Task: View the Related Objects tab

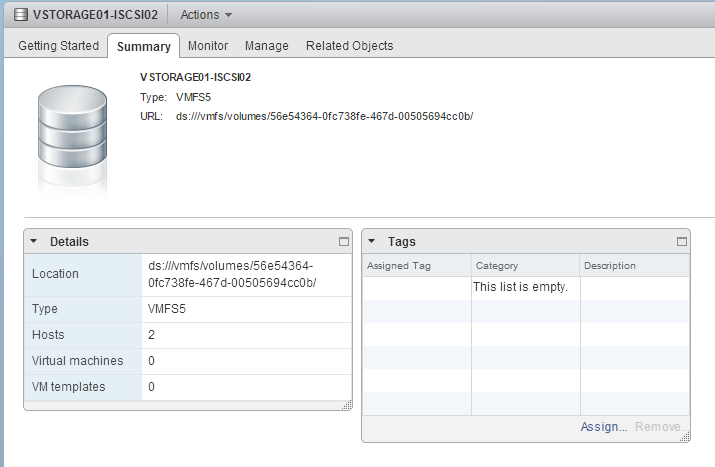Action: pyautogui.click(x=349, y=46)
